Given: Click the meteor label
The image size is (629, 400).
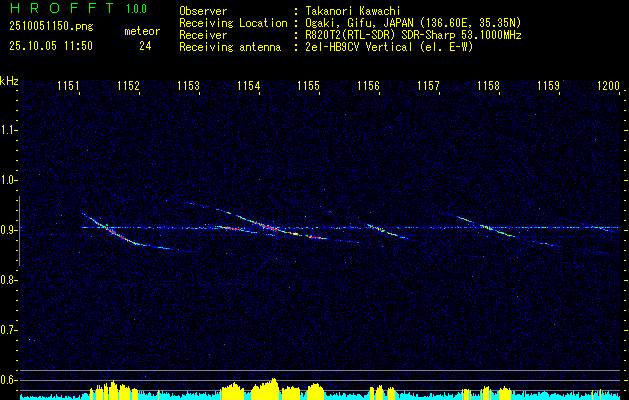Looking at the screenshot, I should click(x=142, y=31).
